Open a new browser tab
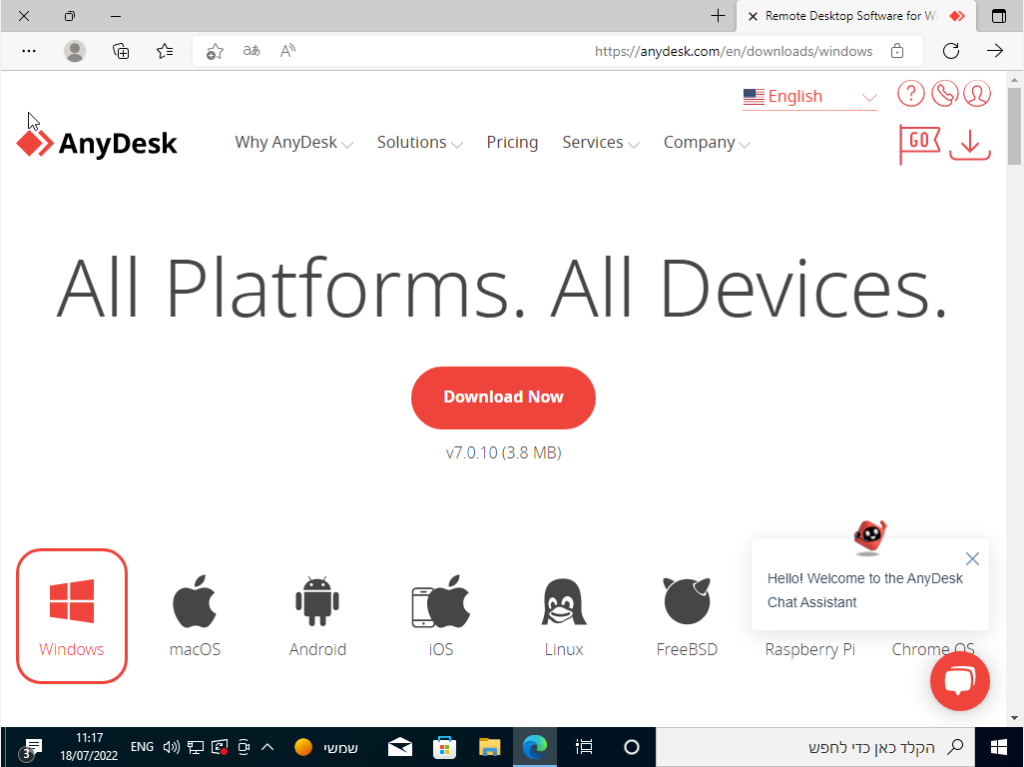This screenshot has width=1024, height=767. point(718,16)
